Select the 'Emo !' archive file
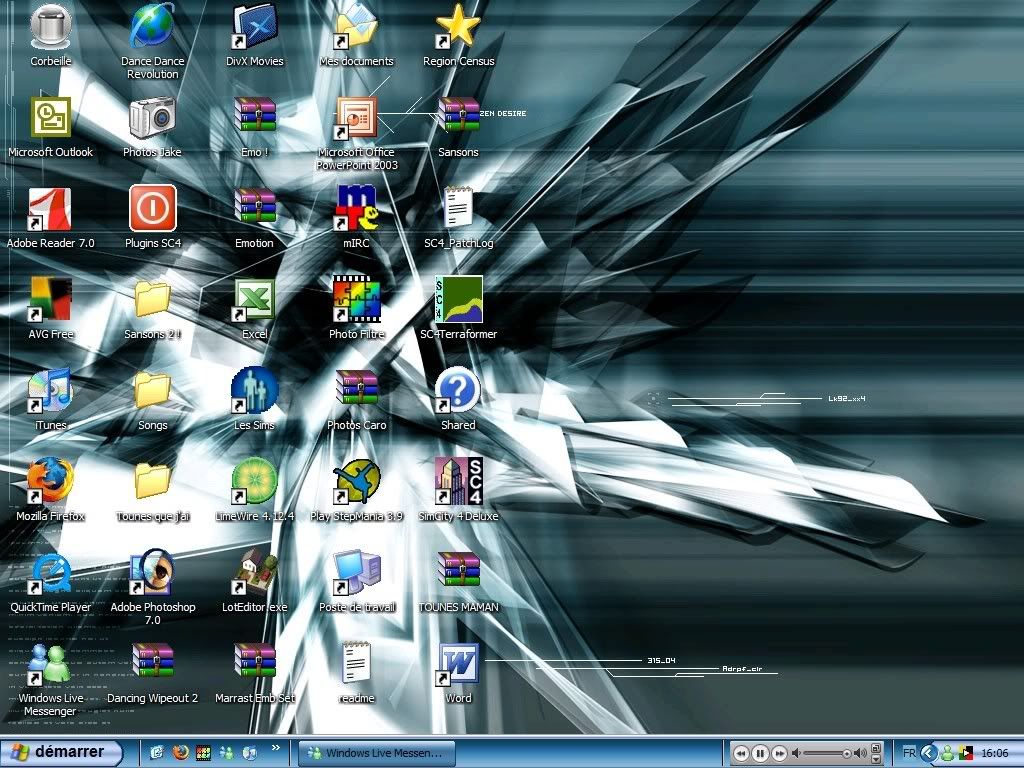The width and height of the screenshot is (1024, 768). (x=255, y=127)
